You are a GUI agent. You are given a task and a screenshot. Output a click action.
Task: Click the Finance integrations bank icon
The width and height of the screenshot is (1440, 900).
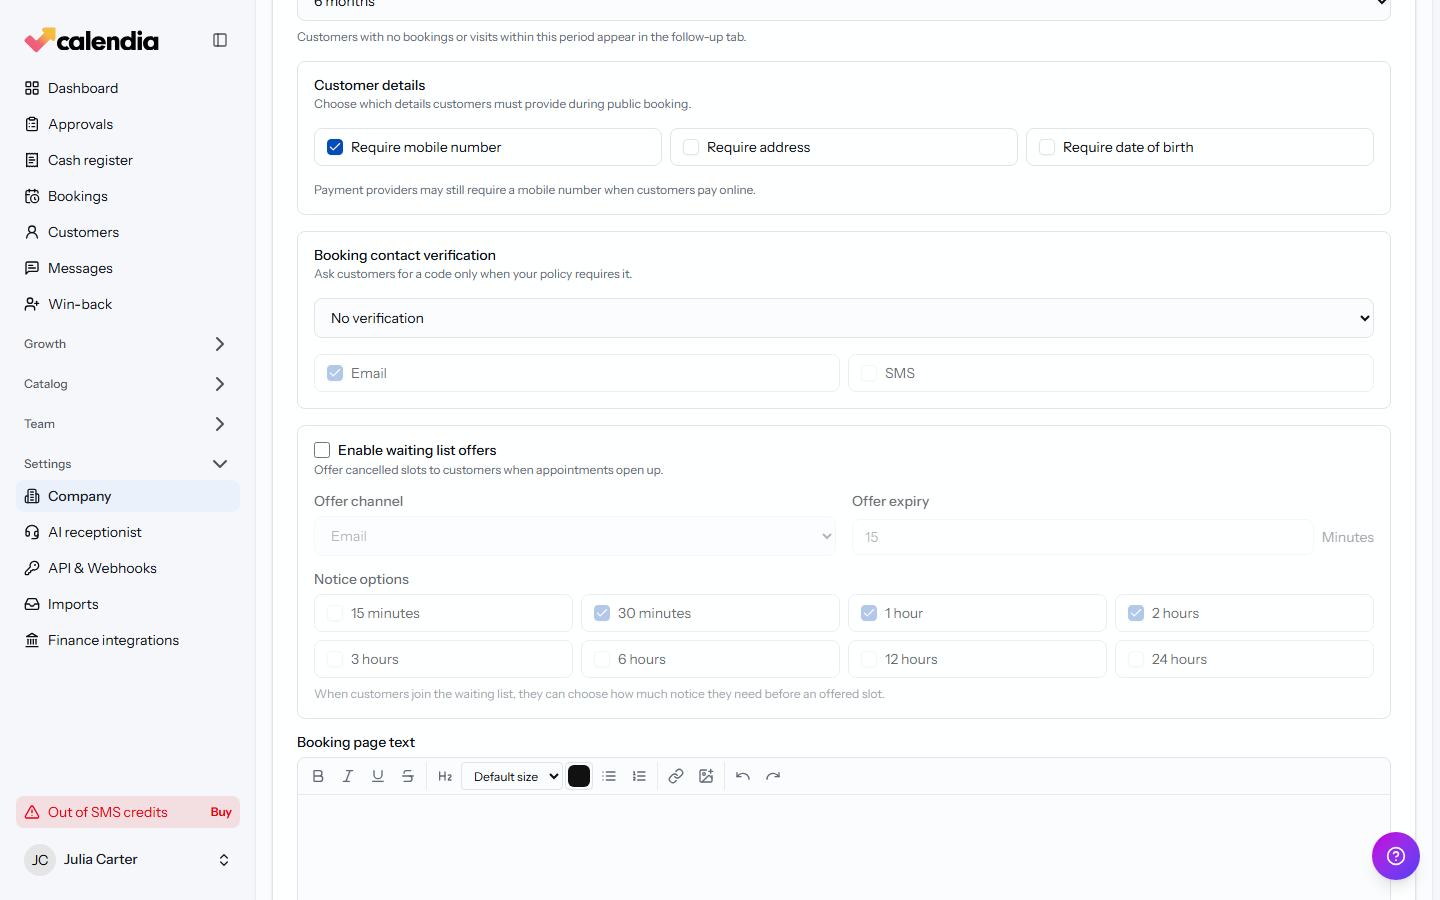[x=32, y=640]
